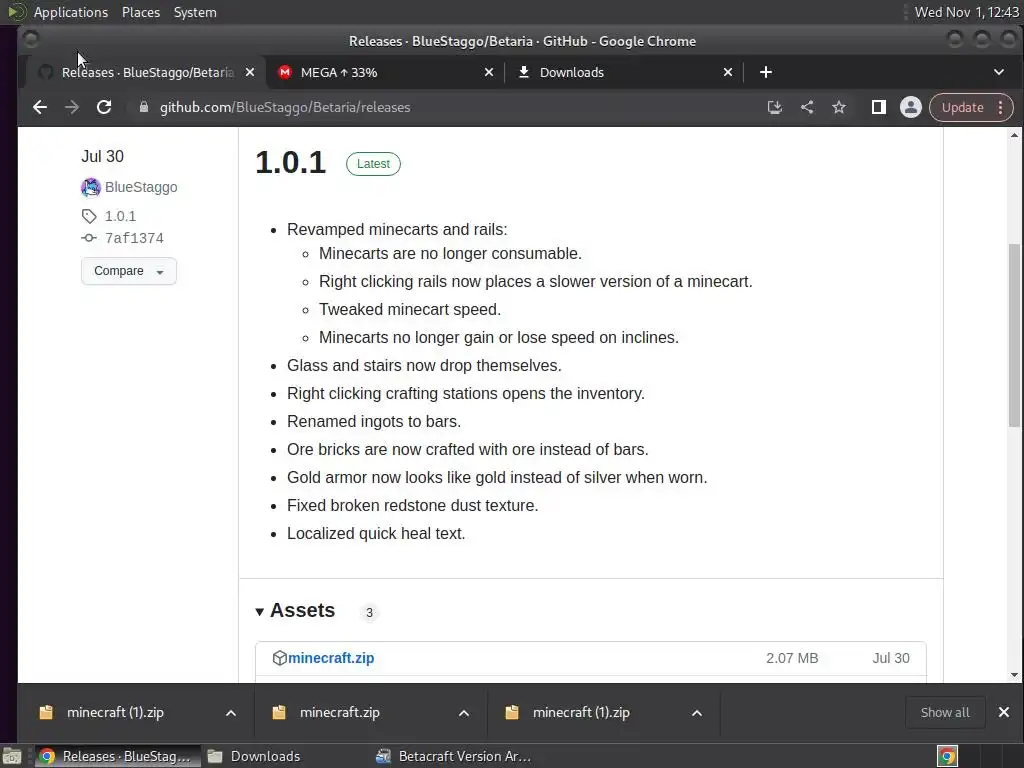This screenshot has width=1024, height=768.
Task: Click the install app icon in address bar
Action: pyautogui.click(x=775, y=107)
